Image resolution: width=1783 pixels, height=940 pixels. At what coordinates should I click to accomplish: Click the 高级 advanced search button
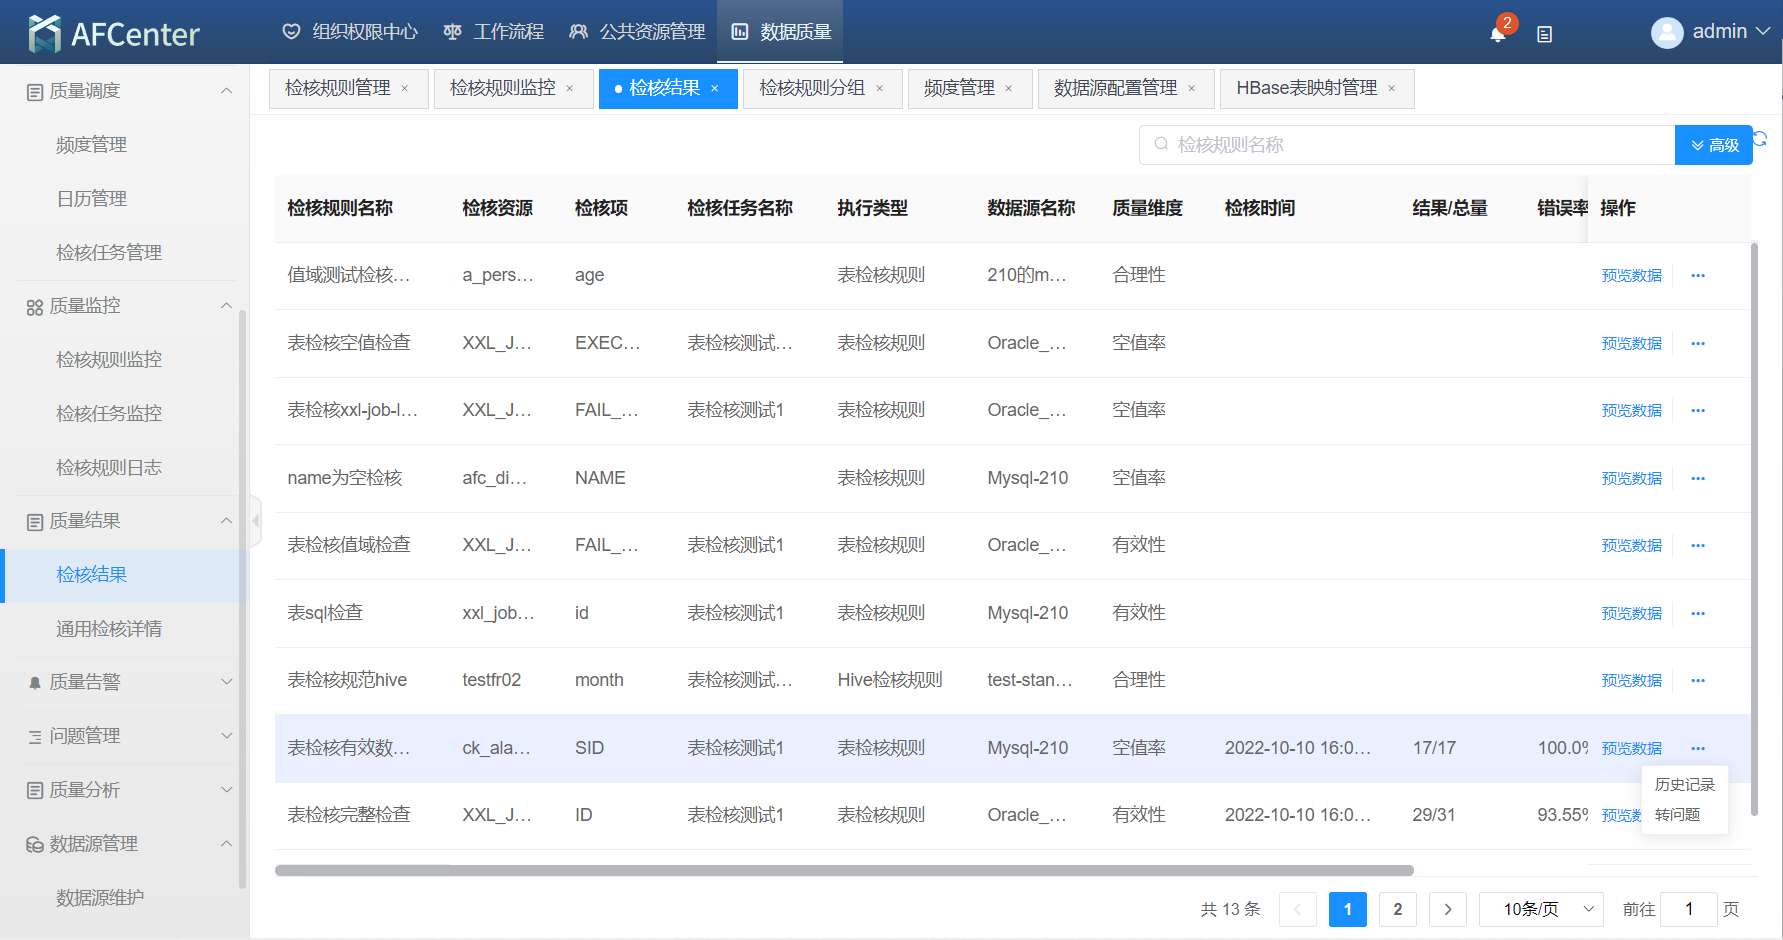coord(1713,145)
